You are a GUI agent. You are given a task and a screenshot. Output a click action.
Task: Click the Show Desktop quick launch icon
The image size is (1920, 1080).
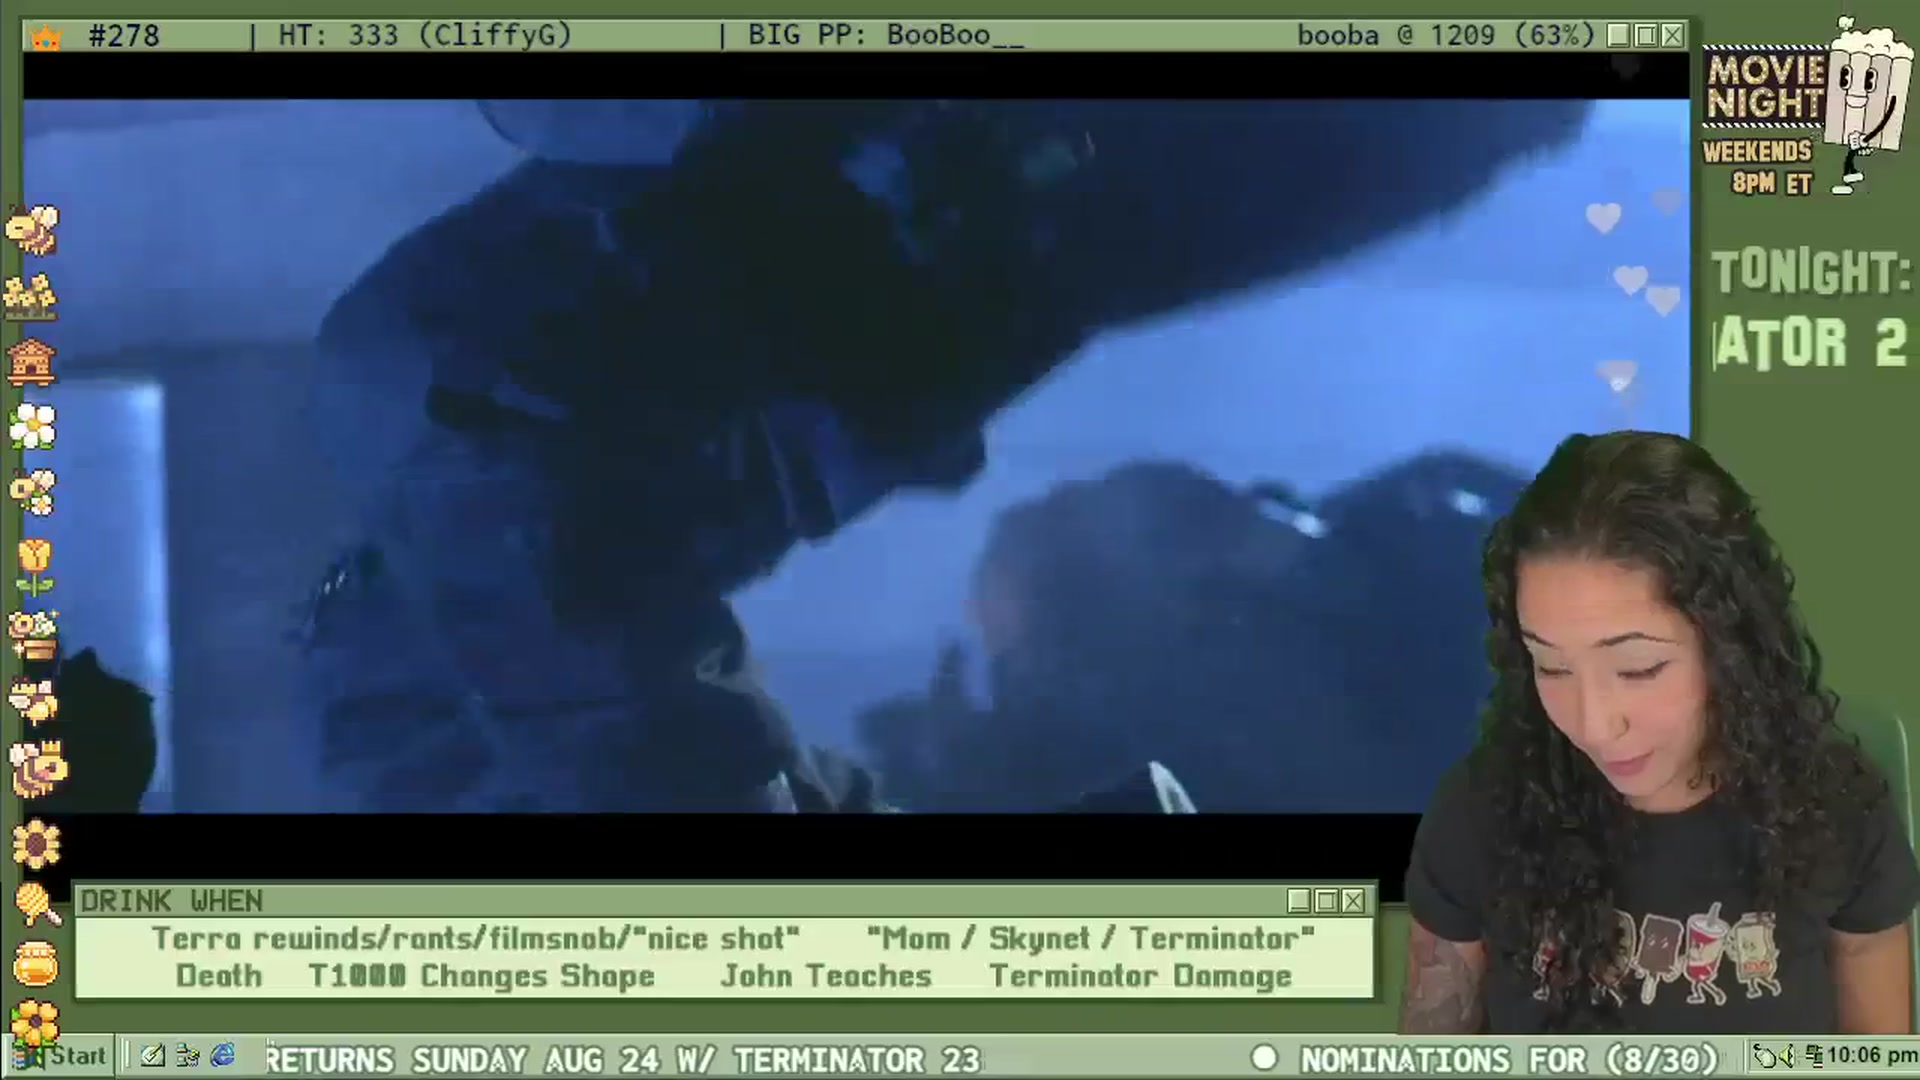click(187, 1056)
